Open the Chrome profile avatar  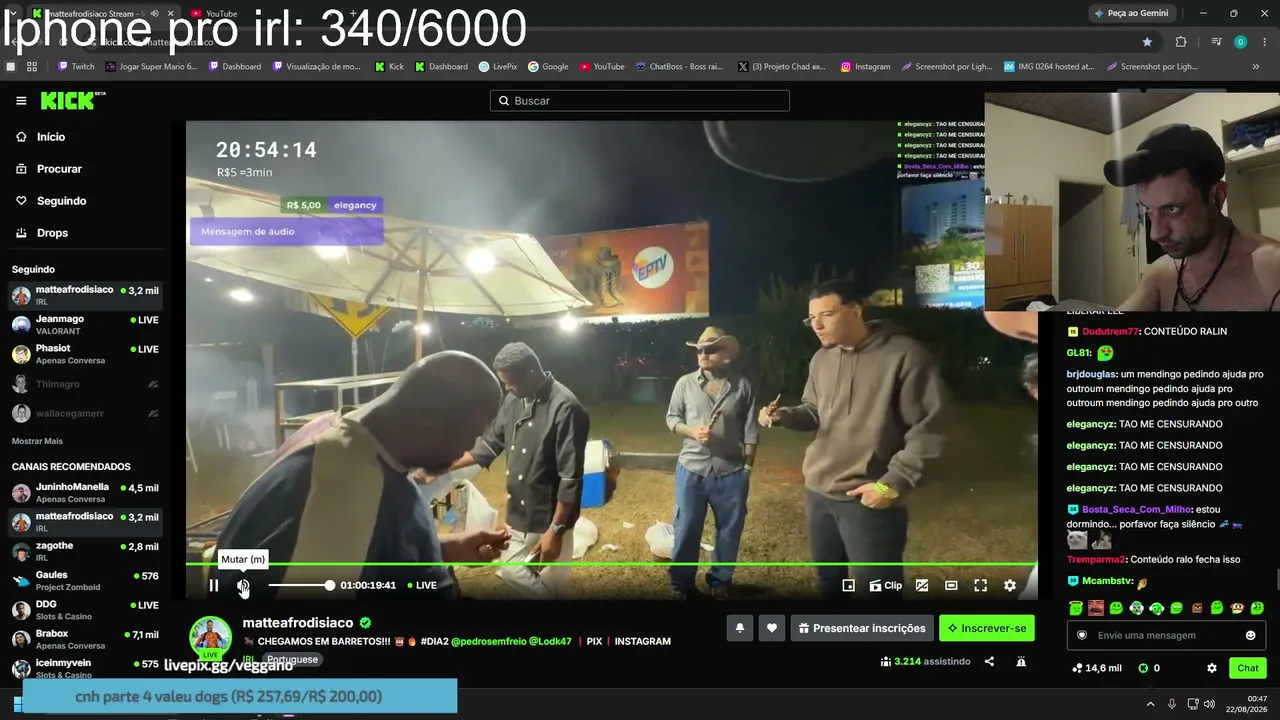pos(1240,42)
